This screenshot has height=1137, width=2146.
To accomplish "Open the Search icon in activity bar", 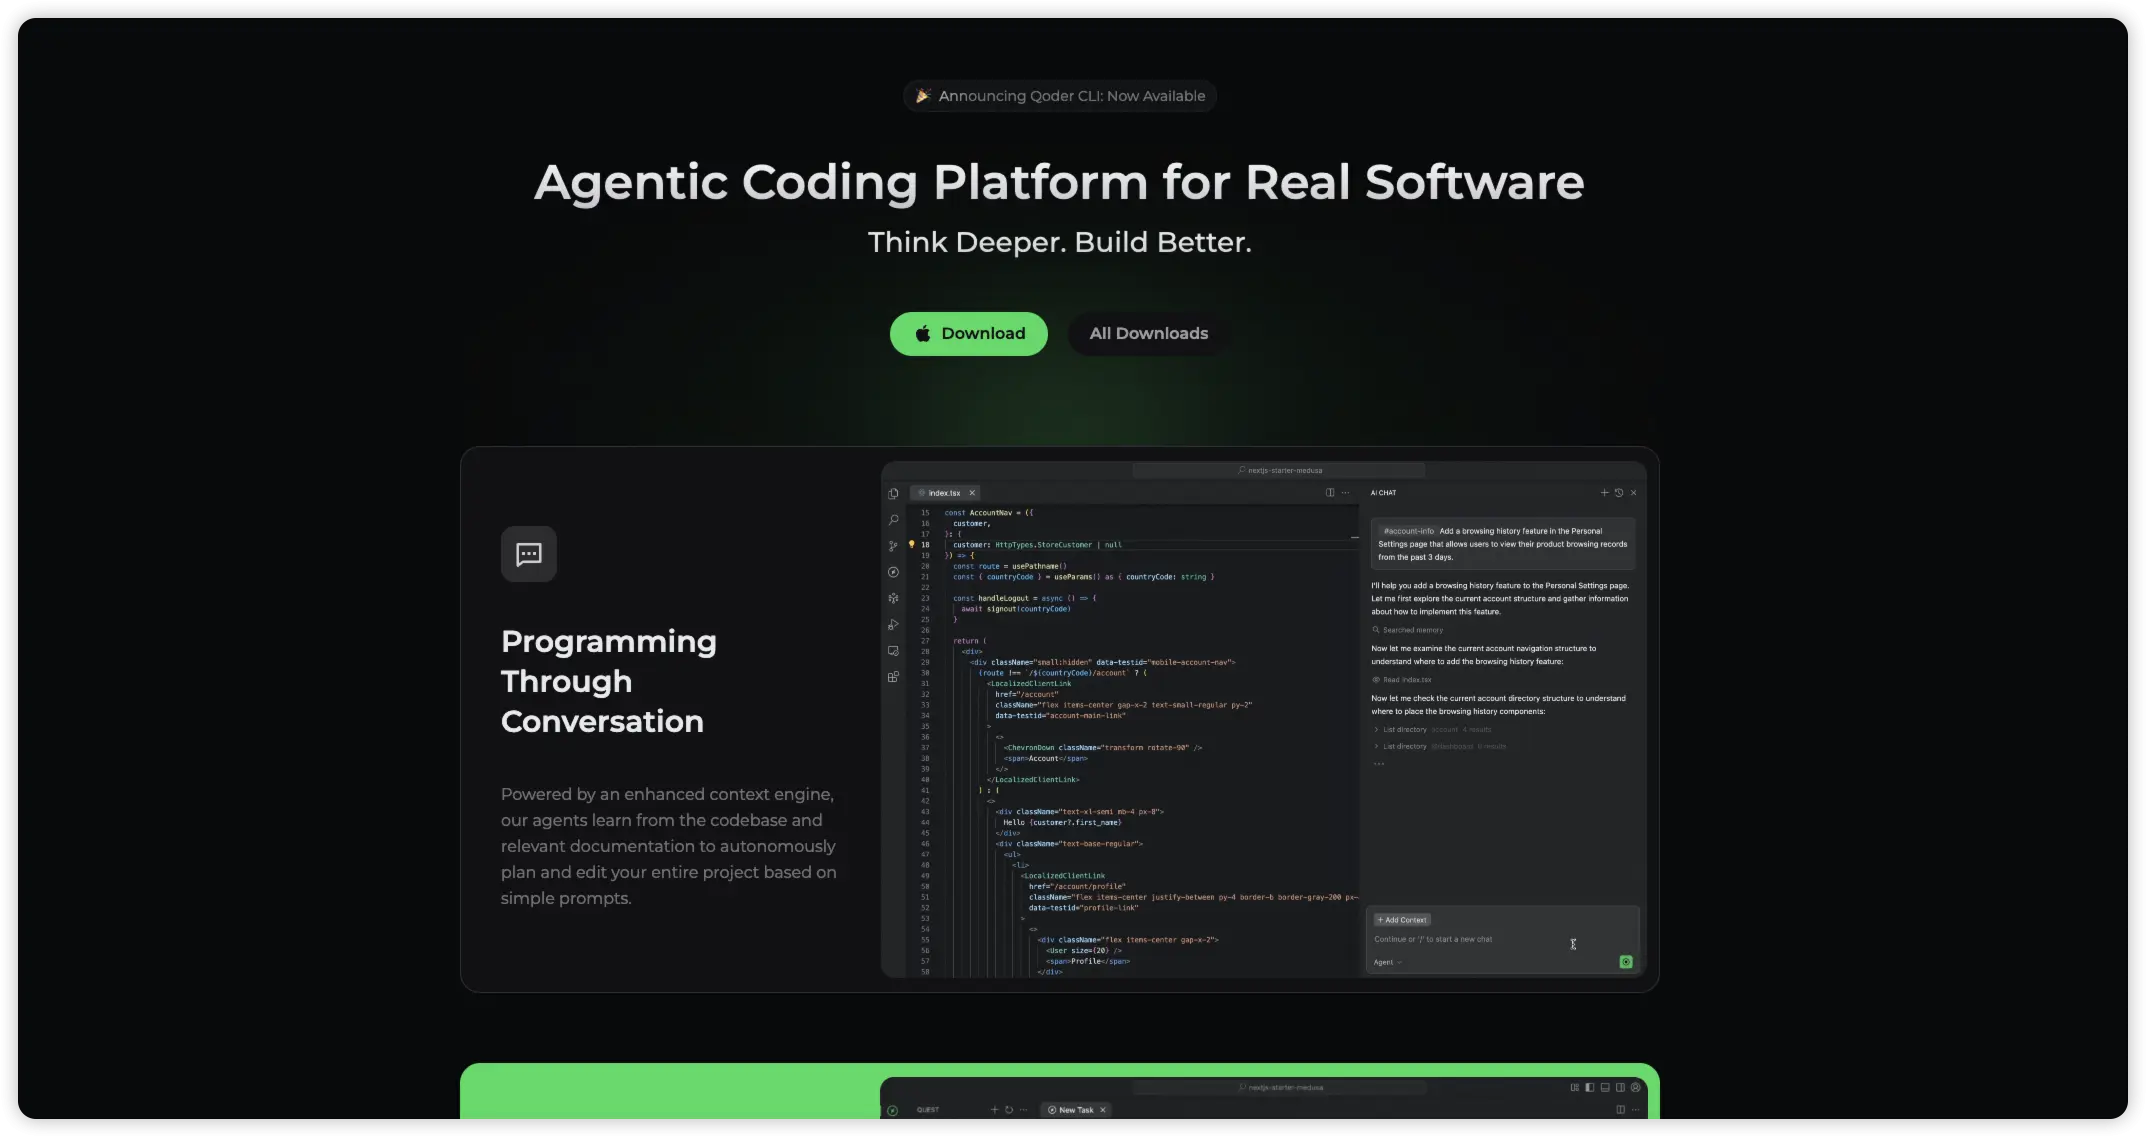I will [x=893, y=520].
